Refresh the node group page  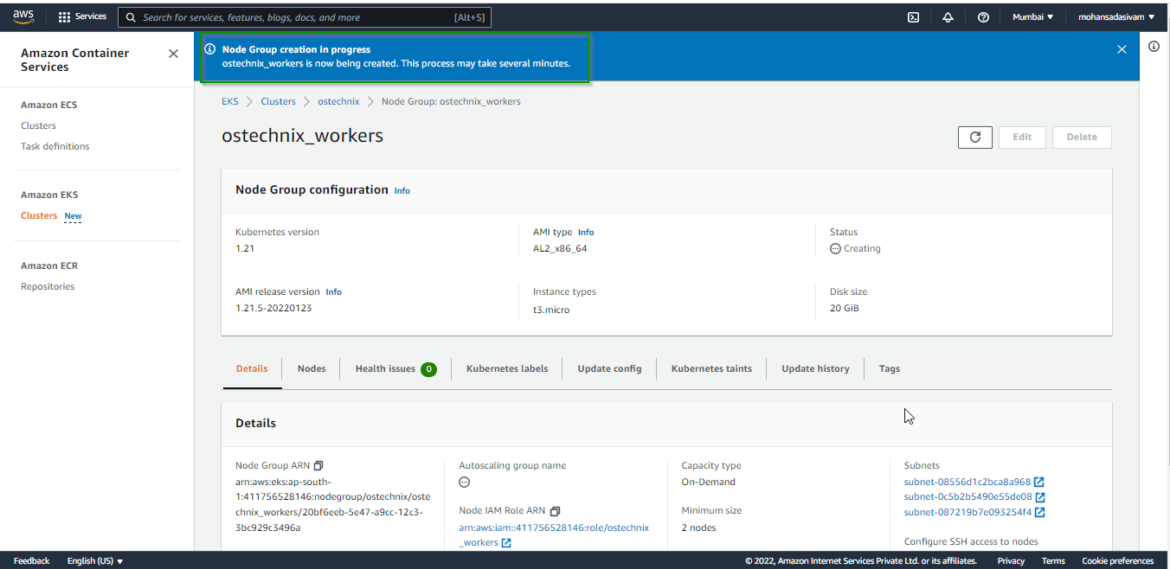pyautogui.click(x=975, y=137)
